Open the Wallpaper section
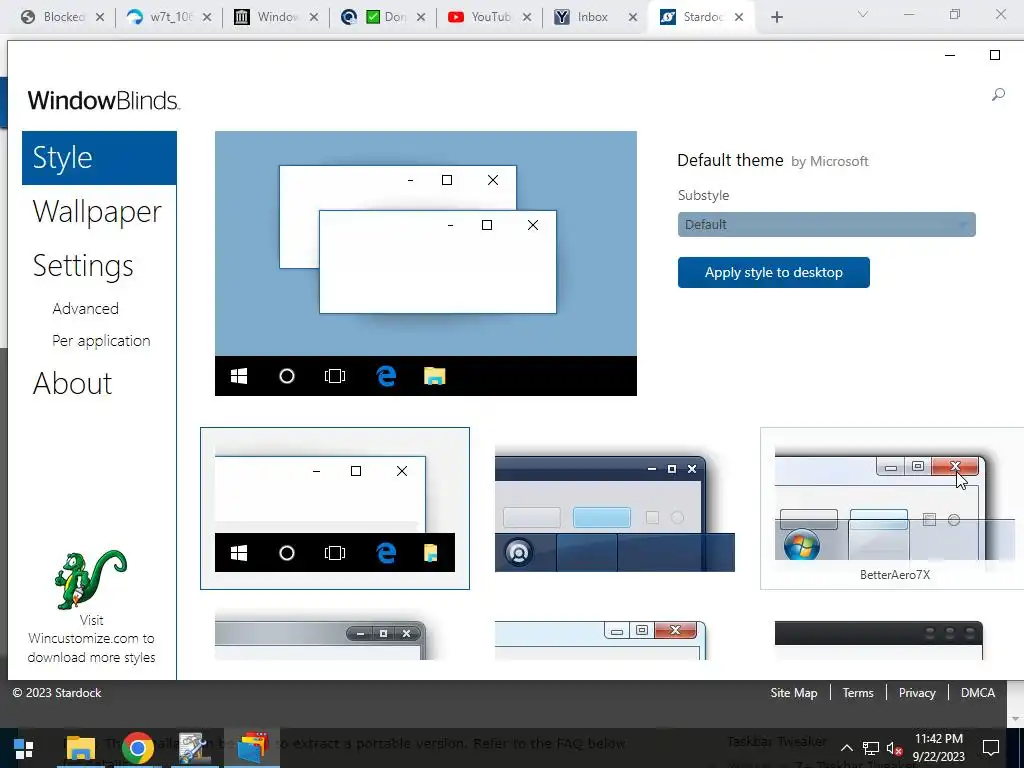Screen dimensions: 1024x768 click(x=97, y=212)
